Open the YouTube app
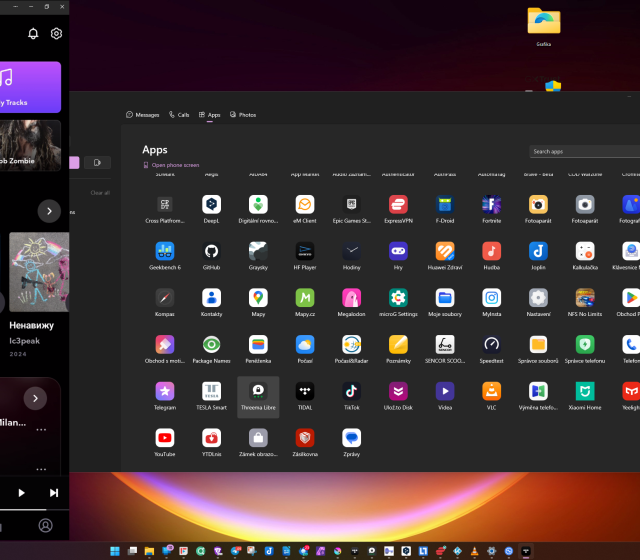Viewport: 640px width, 560px height. pyautogui.click(x=165, y=438)
